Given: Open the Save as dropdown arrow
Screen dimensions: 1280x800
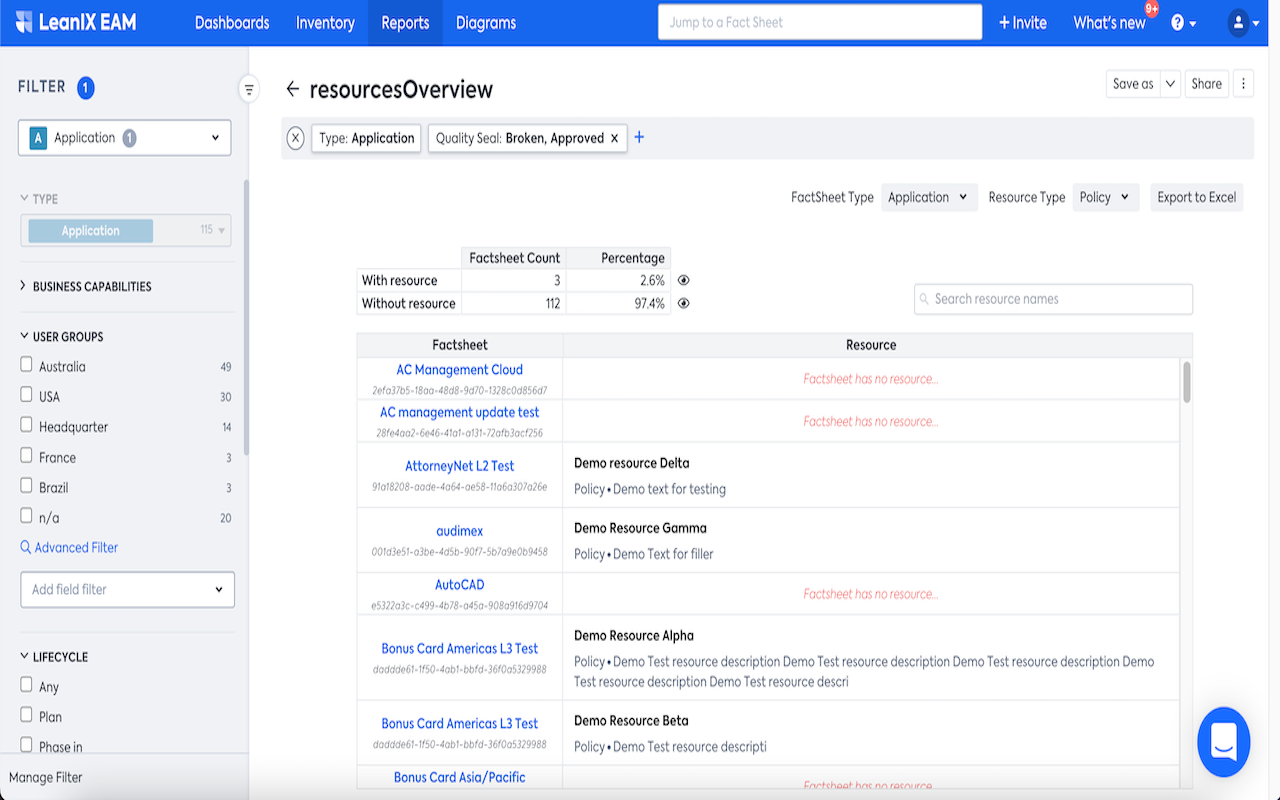Looking at the screenshot, I should coord(1170,84).
